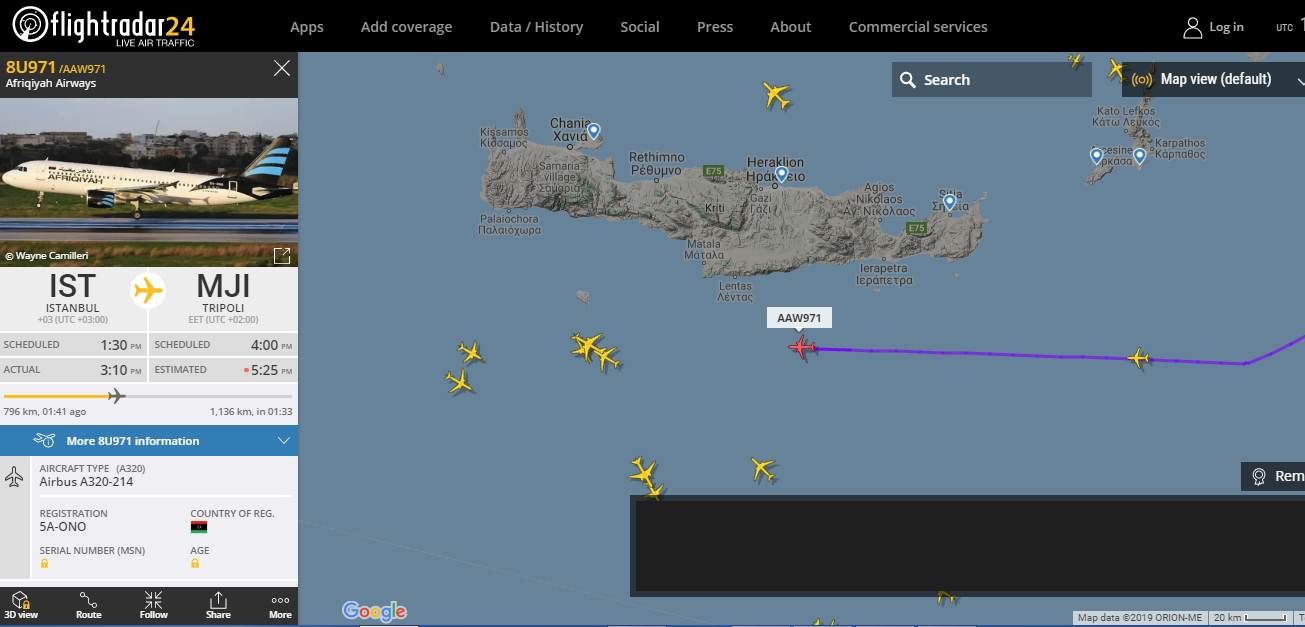Enable Follow for this flight
The image size is (1305, 627).
[x=154, y=605]
